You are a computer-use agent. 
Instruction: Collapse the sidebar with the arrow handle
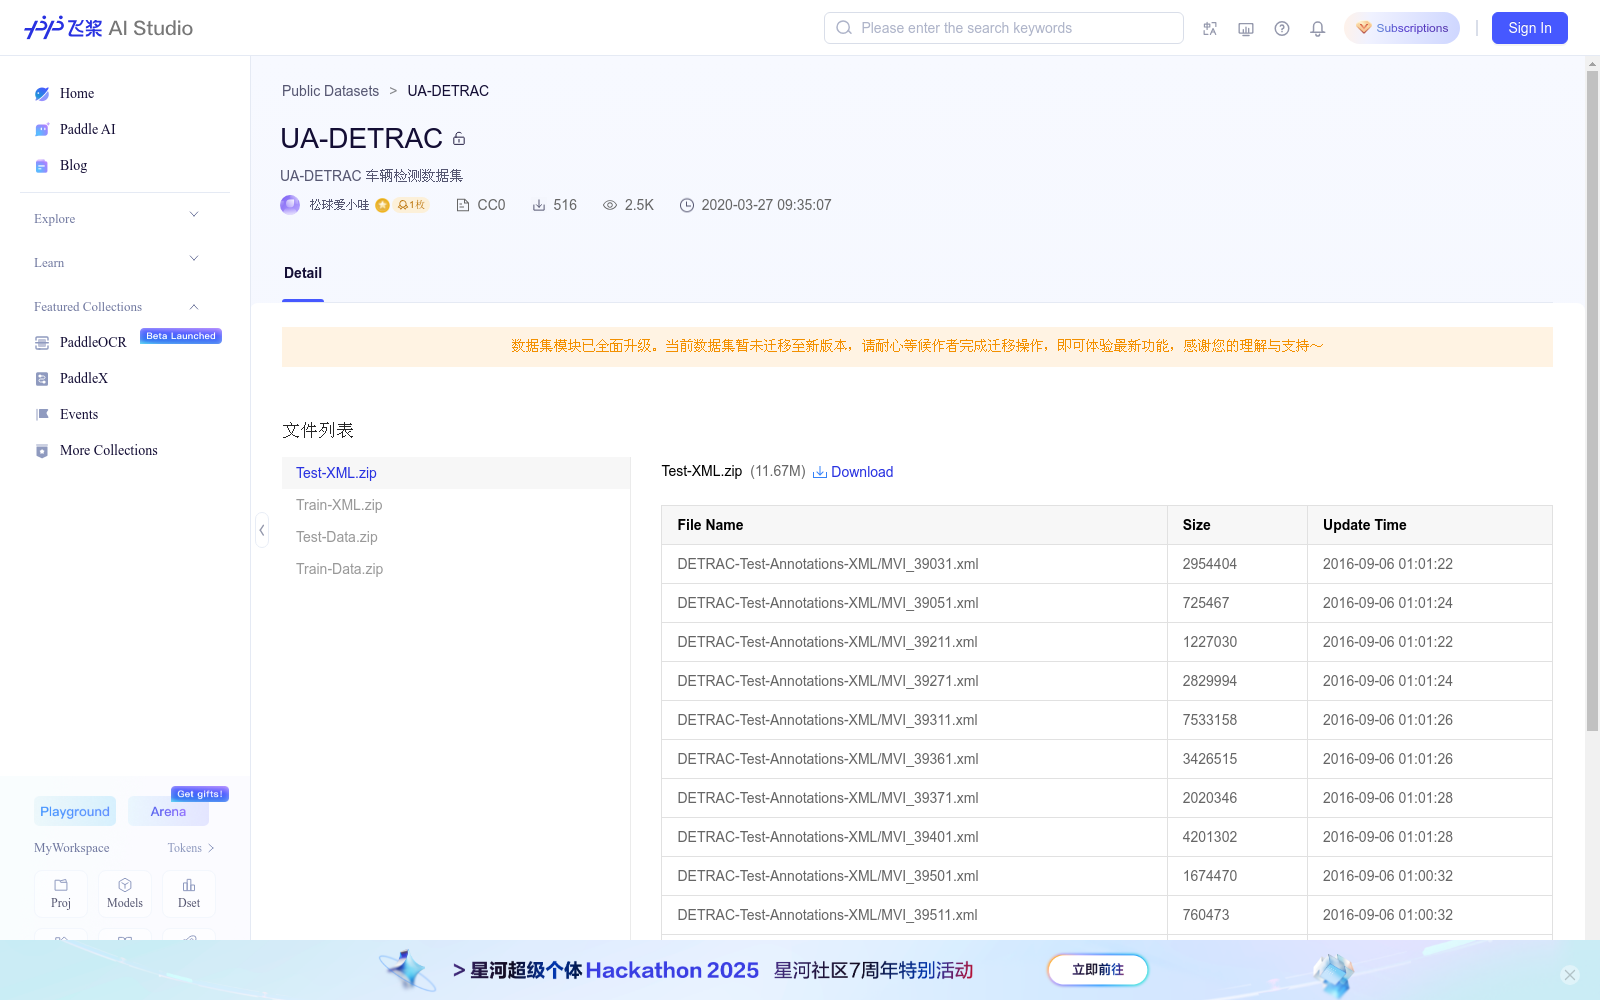tap(261, 530)
